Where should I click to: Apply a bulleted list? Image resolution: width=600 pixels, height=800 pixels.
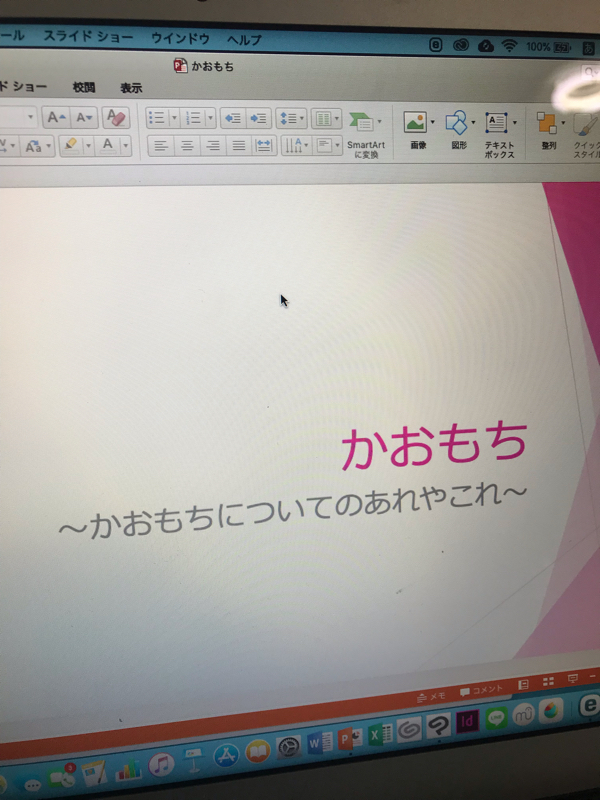pyautogui.click(x=157, y=118)
